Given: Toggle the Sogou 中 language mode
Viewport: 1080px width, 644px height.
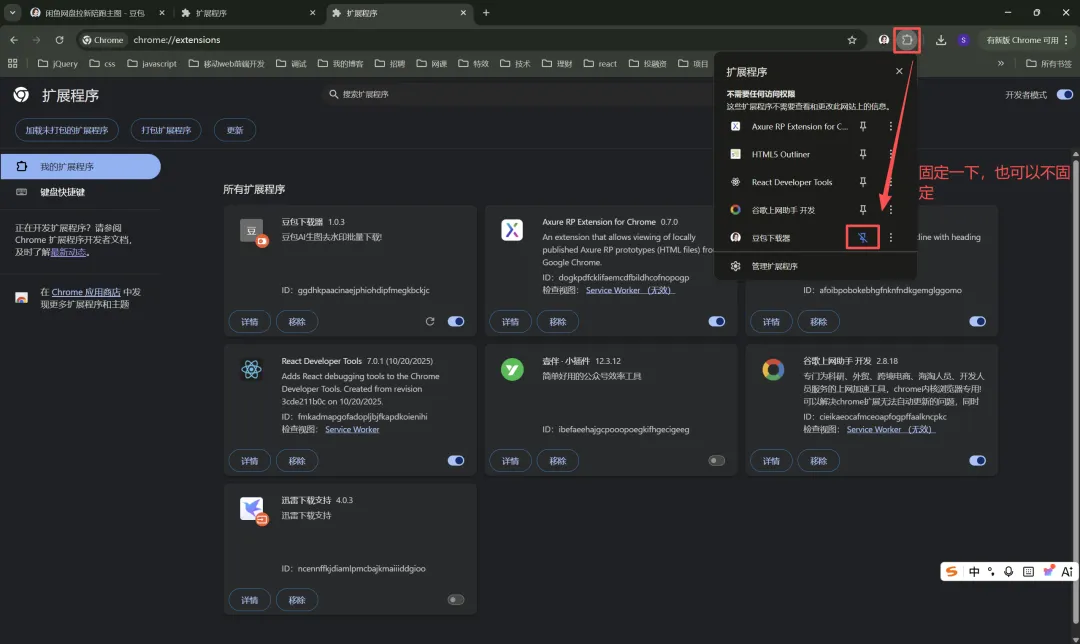Looking at the screenshot, I should click(x=974, y=572).
